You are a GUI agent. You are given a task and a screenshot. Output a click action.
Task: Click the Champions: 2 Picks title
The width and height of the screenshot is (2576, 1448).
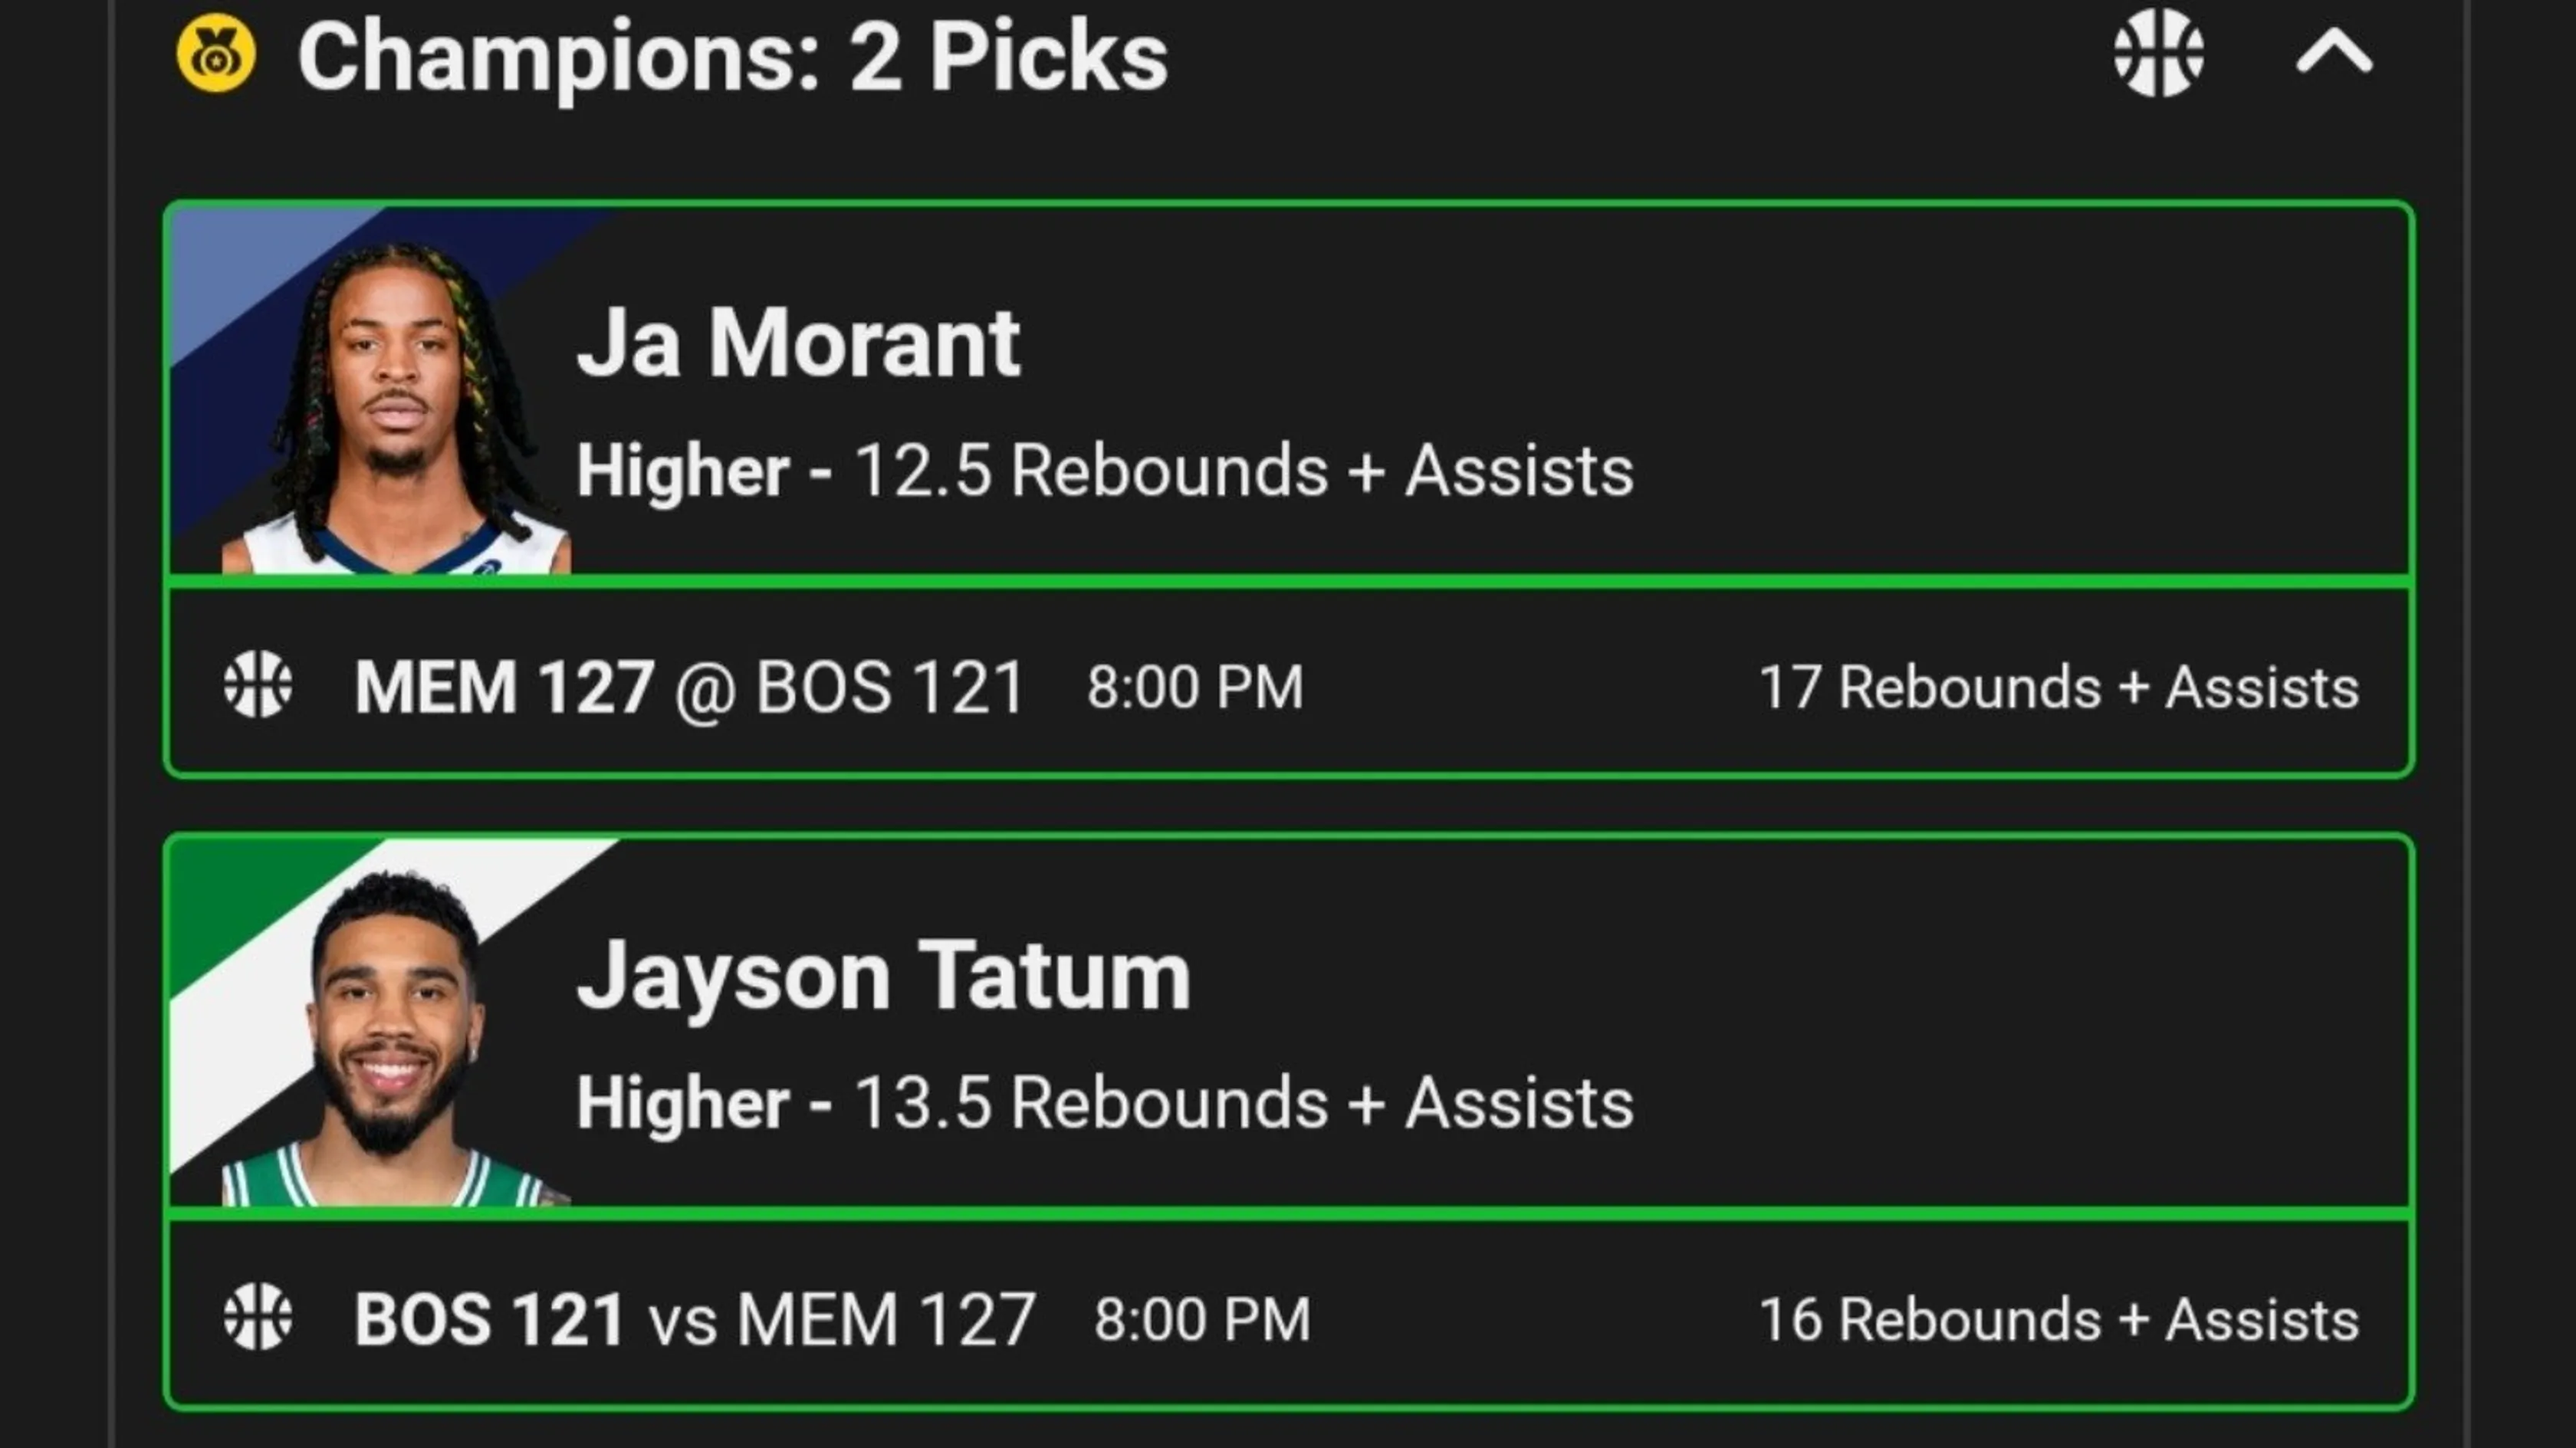pos(733,56)
